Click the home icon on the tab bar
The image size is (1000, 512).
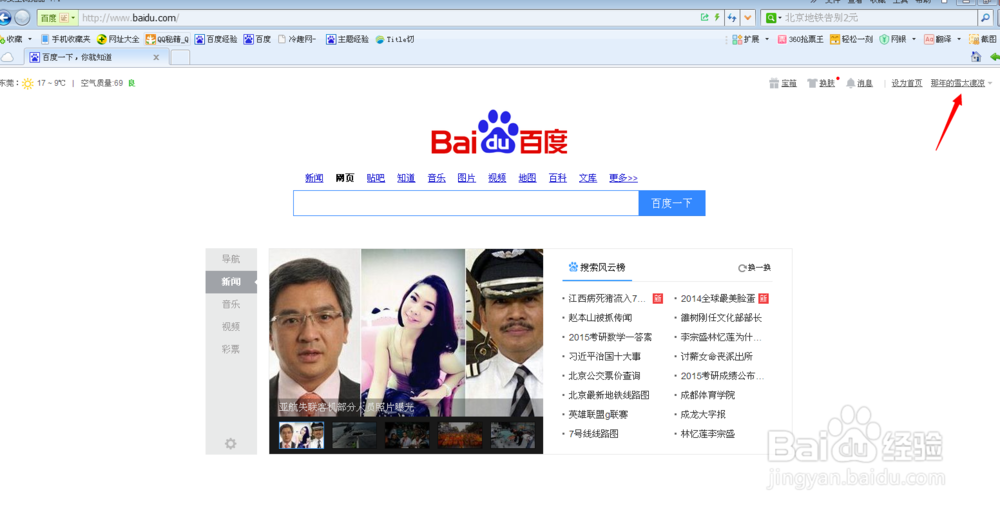(x=976, y=57)
